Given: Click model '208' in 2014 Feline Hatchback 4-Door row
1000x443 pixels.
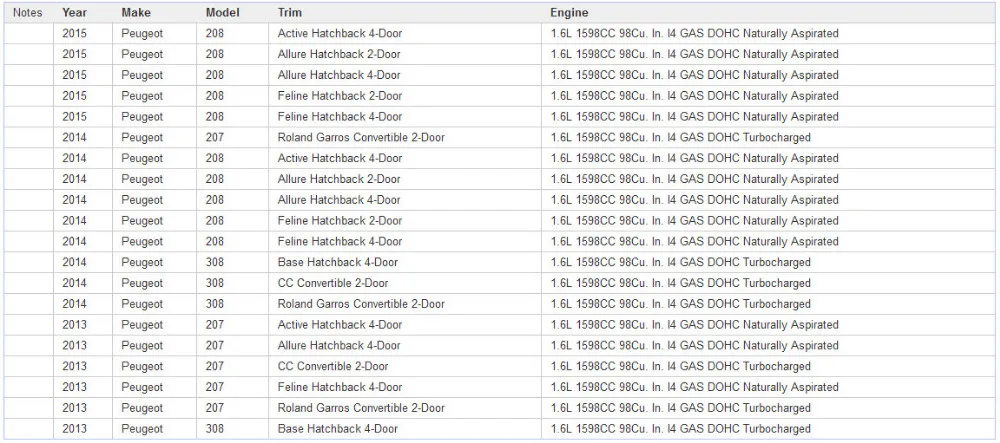Looking at the screenshot, I should point(215,242).
